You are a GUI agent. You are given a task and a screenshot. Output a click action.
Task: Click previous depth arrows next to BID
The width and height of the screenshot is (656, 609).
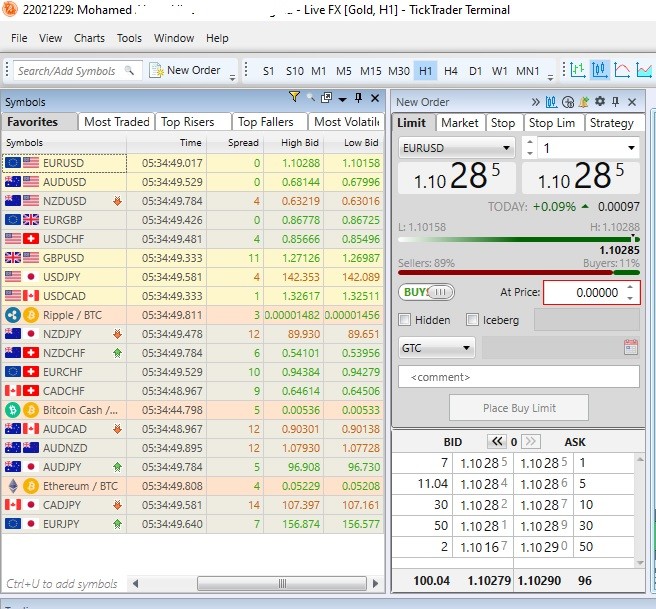pyautogui.click(x=497, y=441)
